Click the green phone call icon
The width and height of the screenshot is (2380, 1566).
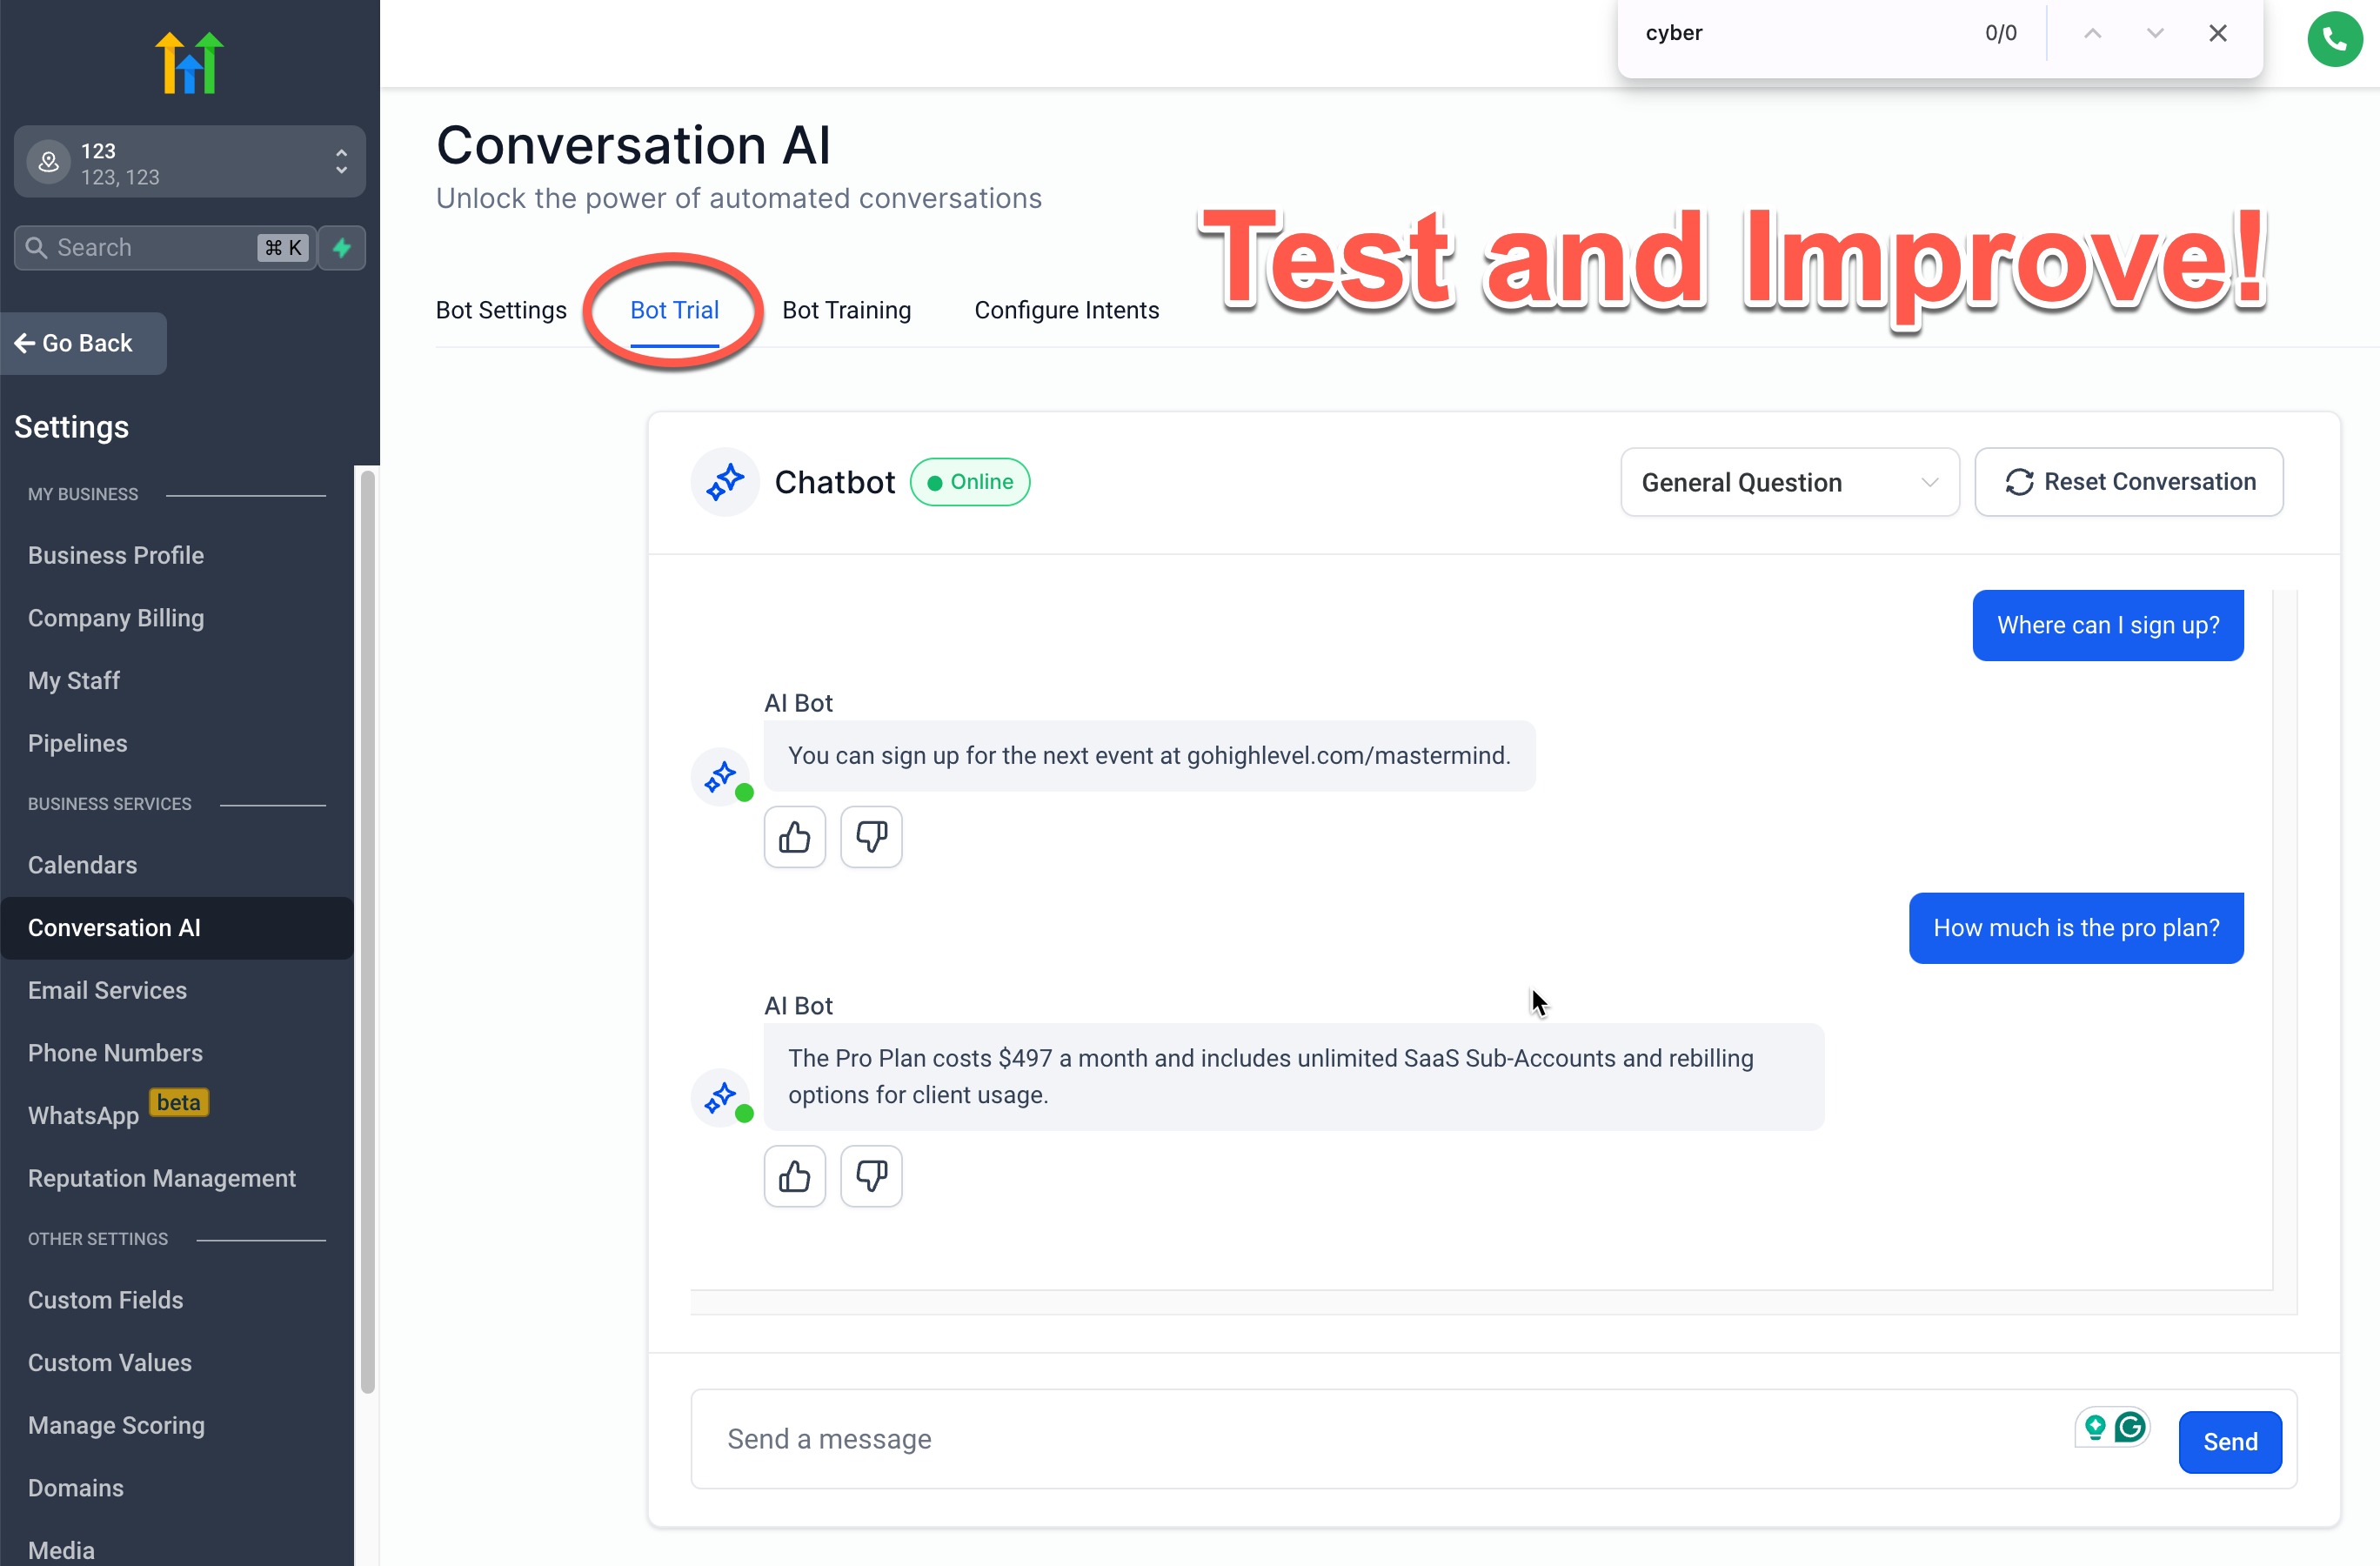2334,38
